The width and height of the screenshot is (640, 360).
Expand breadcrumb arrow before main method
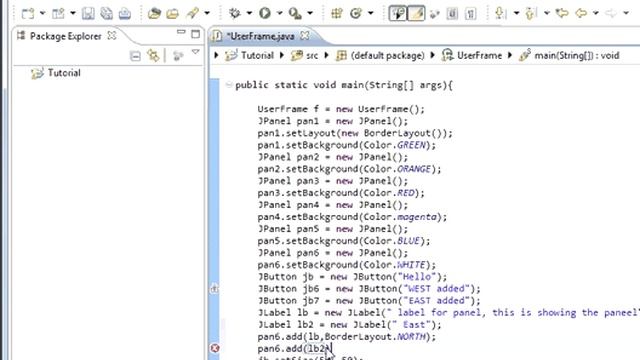[510, 55]
